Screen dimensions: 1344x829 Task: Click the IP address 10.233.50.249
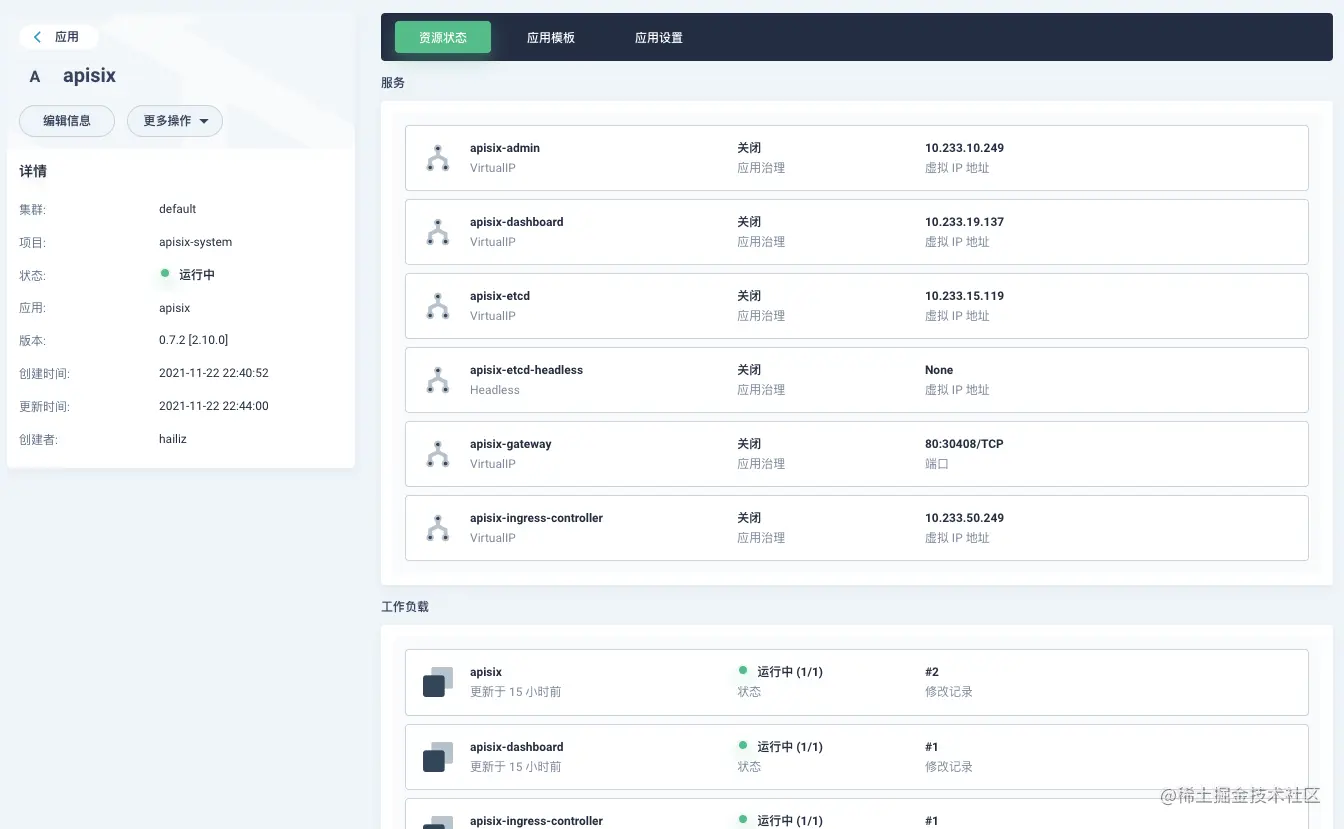[x=964, y=518]
